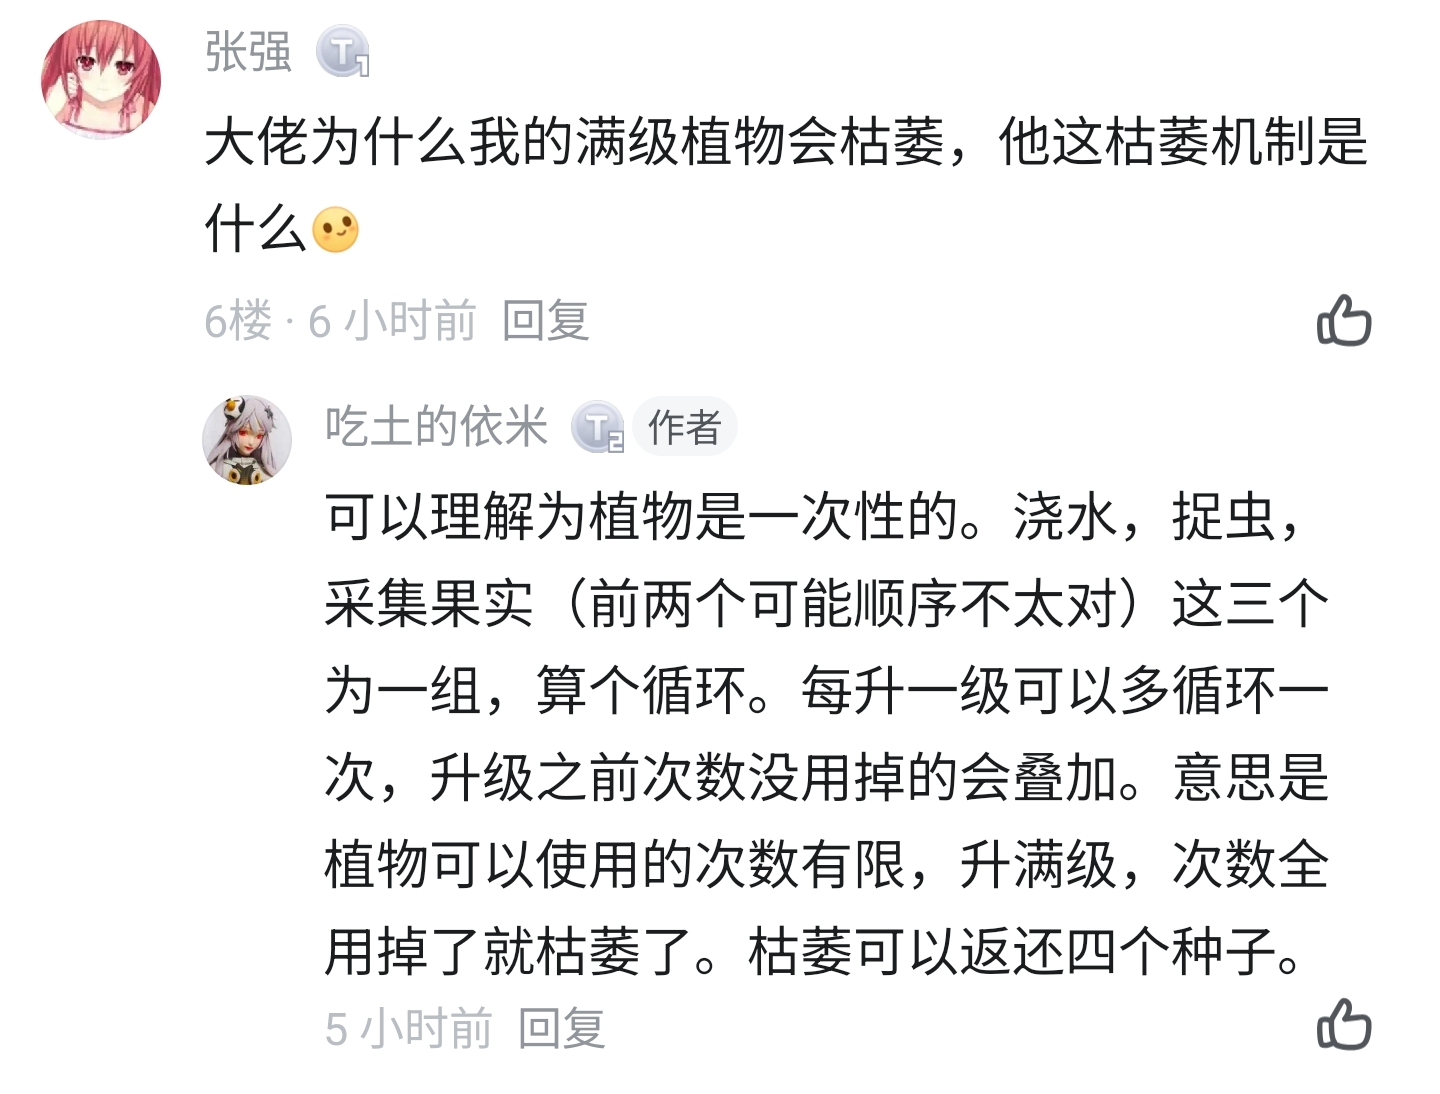Click the 5 小时前 timestamp
This screenshot has width=1440, height=1094.
408,1028
